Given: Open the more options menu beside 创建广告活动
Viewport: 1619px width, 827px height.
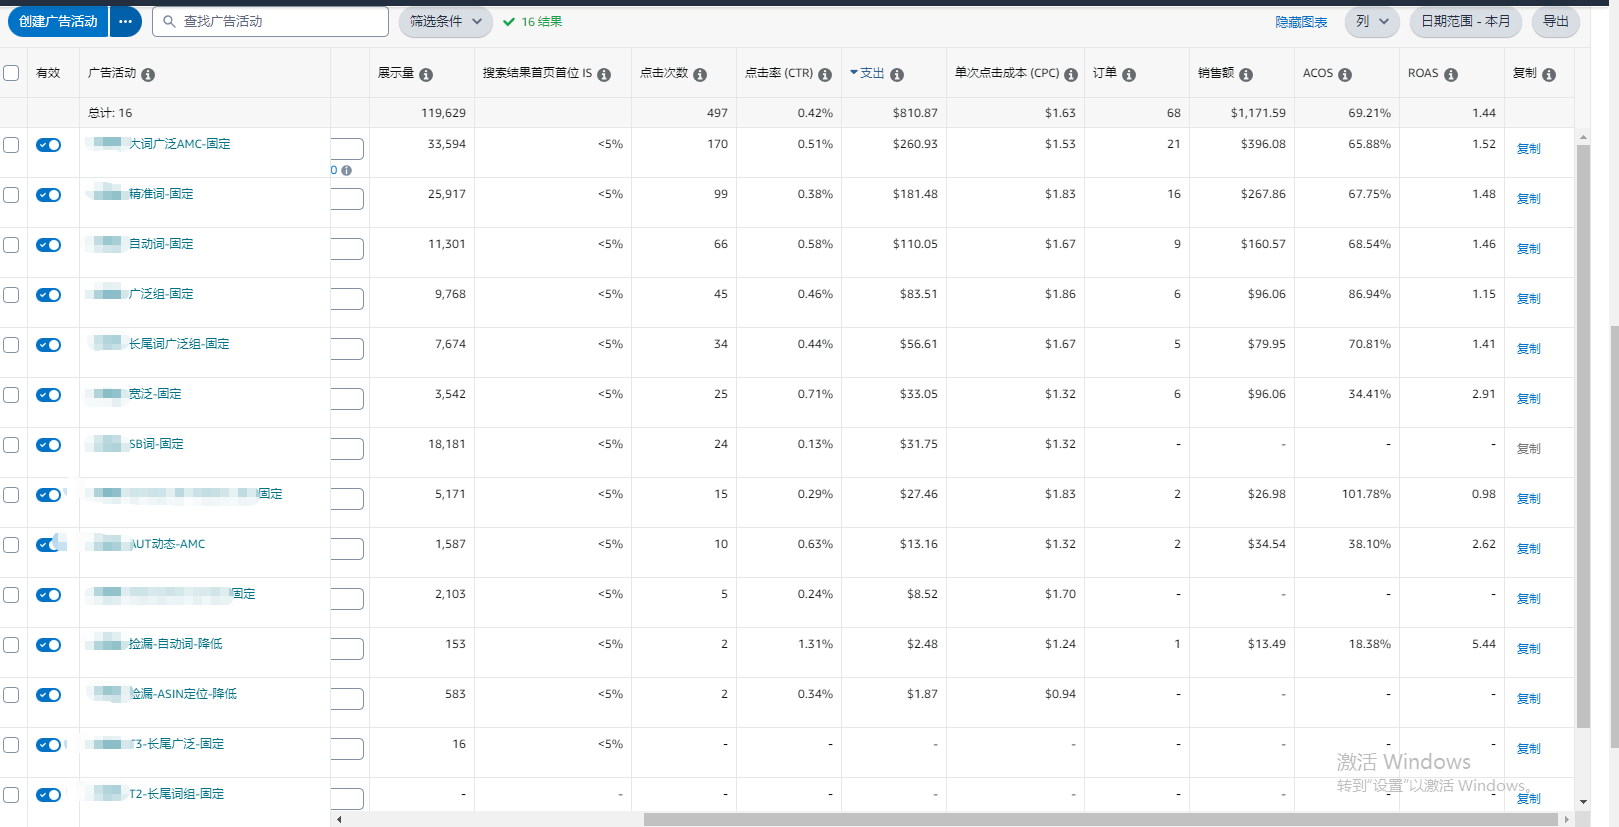Looking at the screenshot, I should (x=125, y=21).
